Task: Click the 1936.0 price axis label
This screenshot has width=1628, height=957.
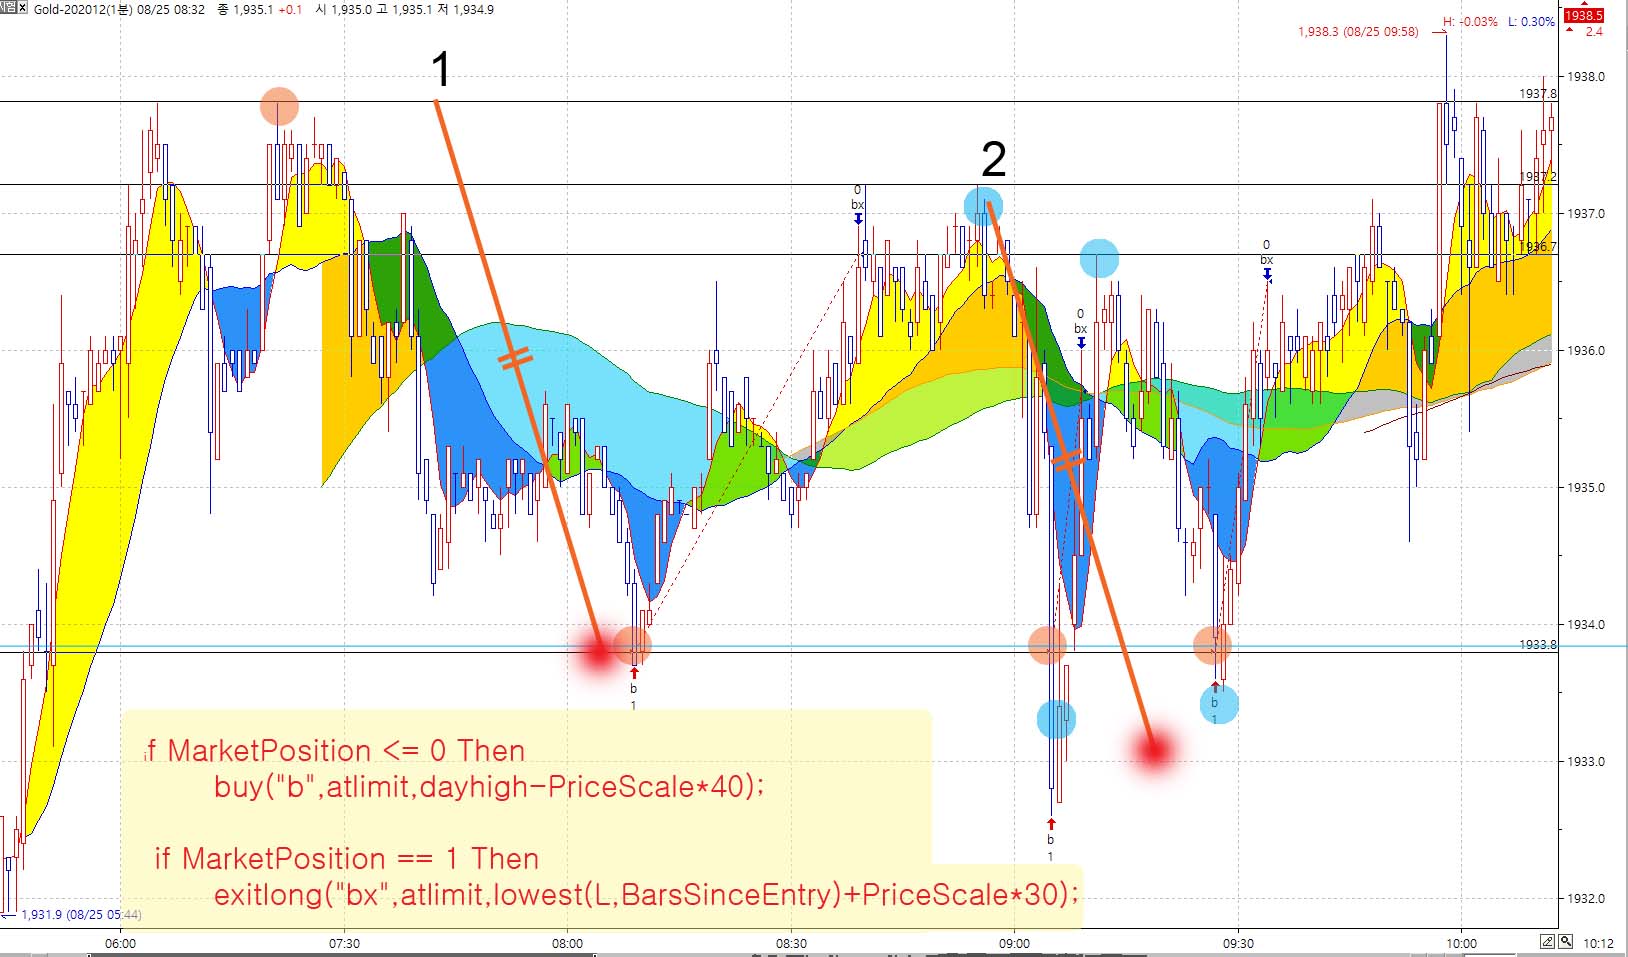Action: [1586, 351]
